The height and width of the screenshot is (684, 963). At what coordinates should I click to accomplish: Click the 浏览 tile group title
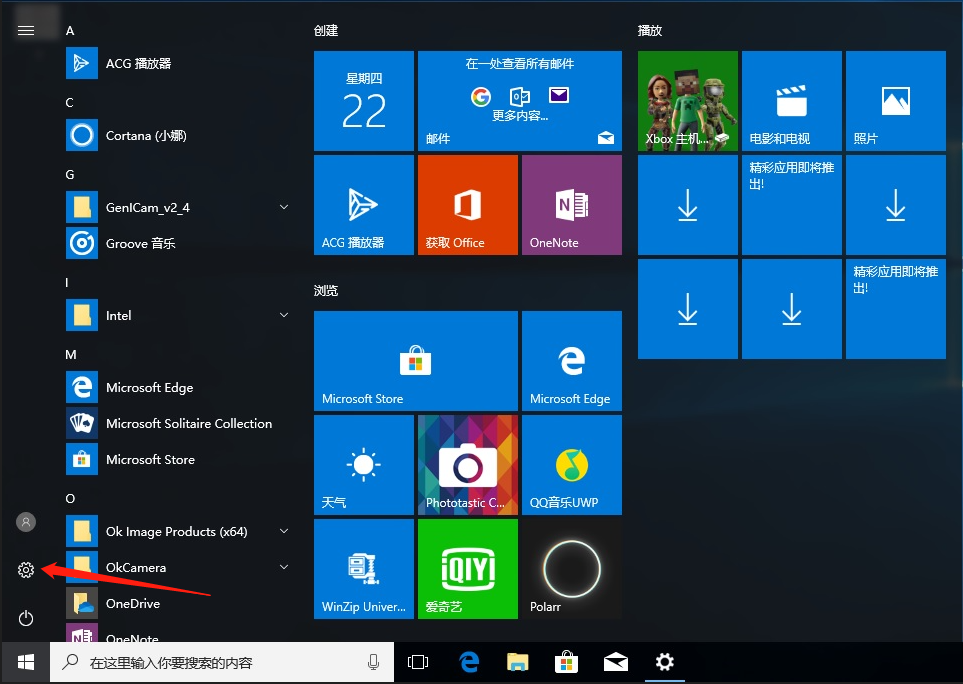click(326, 290)
